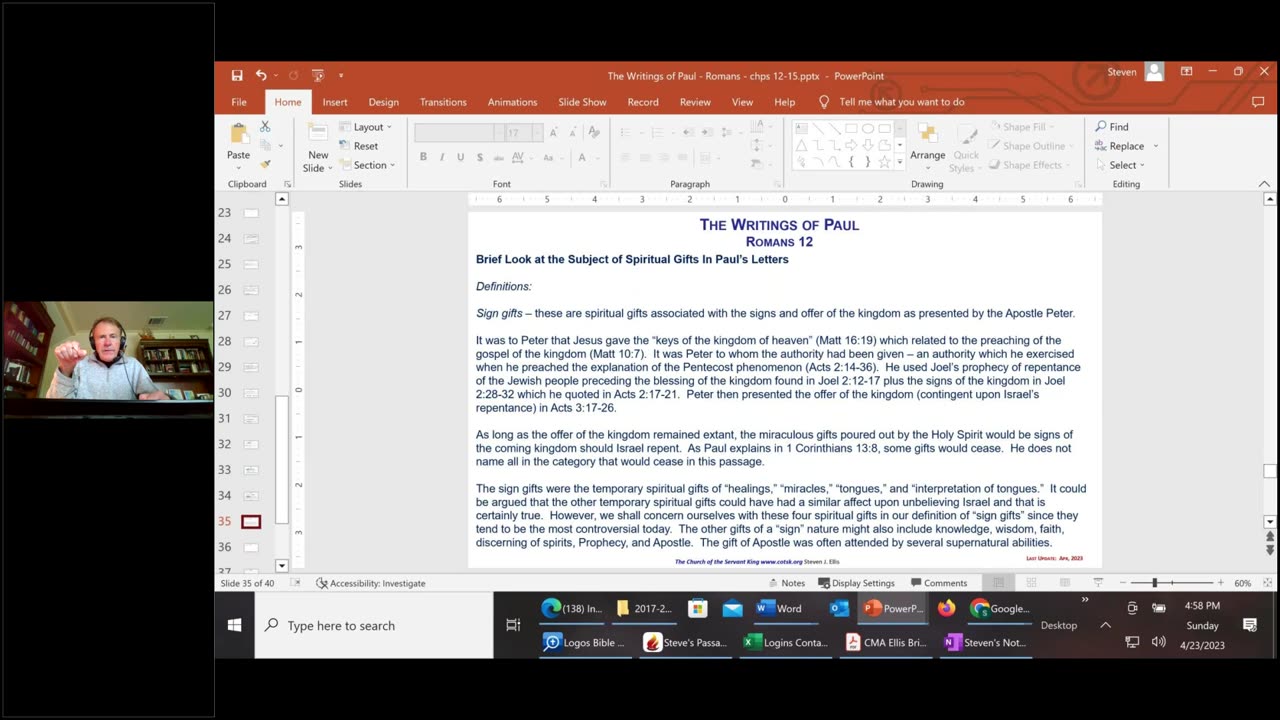Select slide 36 thumbnail

pos(251,547)
